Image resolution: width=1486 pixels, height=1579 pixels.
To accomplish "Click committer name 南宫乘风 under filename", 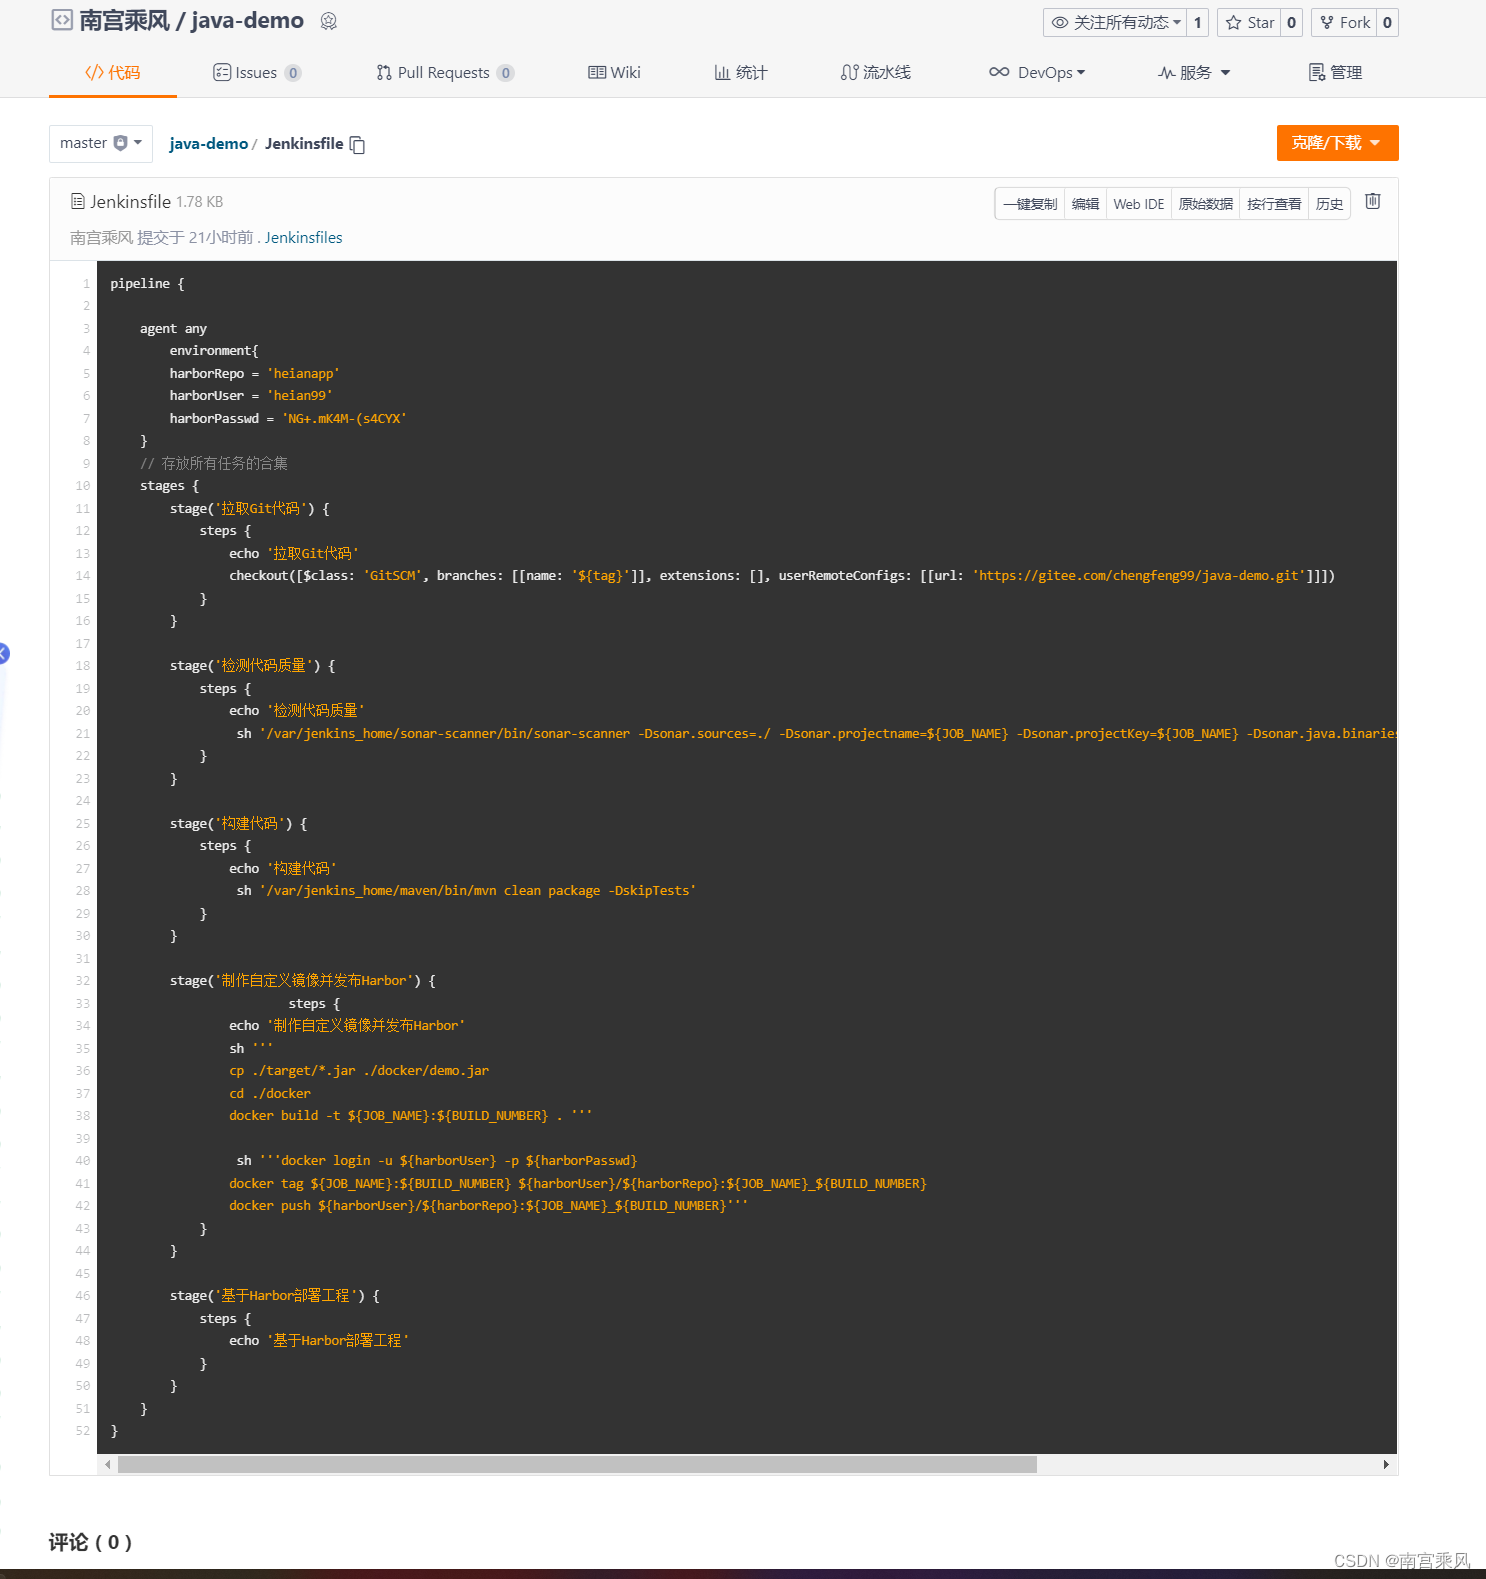I will click(x=101, y=237).
